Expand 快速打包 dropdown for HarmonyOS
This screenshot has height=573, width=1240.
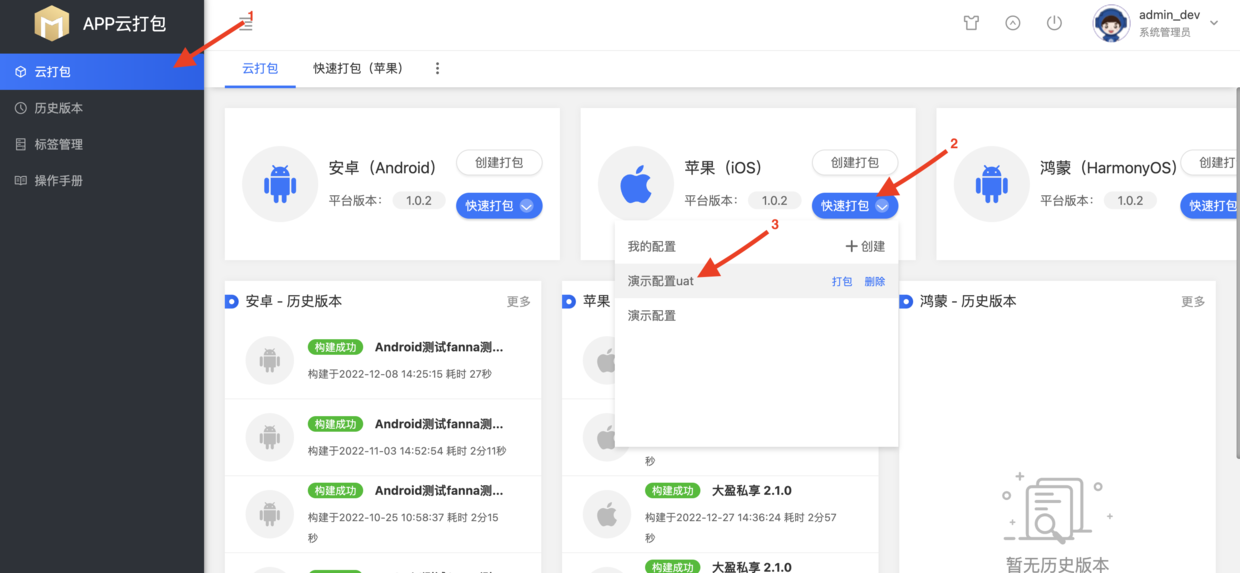[1210, 206]
